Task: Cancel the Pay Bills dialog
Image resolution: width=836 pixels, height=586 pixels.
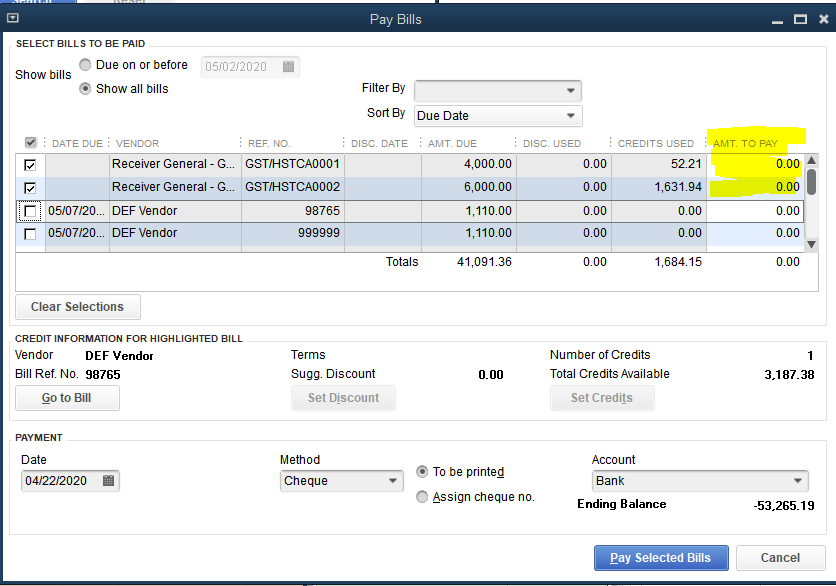Action: [780, 558]
